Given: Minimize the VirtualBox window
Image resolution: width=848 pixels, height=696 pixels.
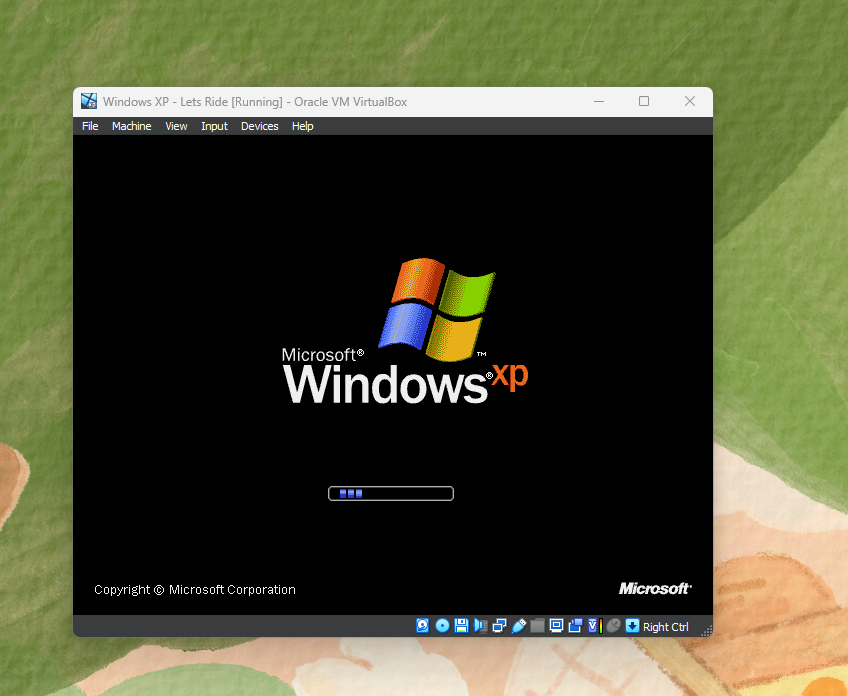Looking at the screenshot, I should [599, 102].
